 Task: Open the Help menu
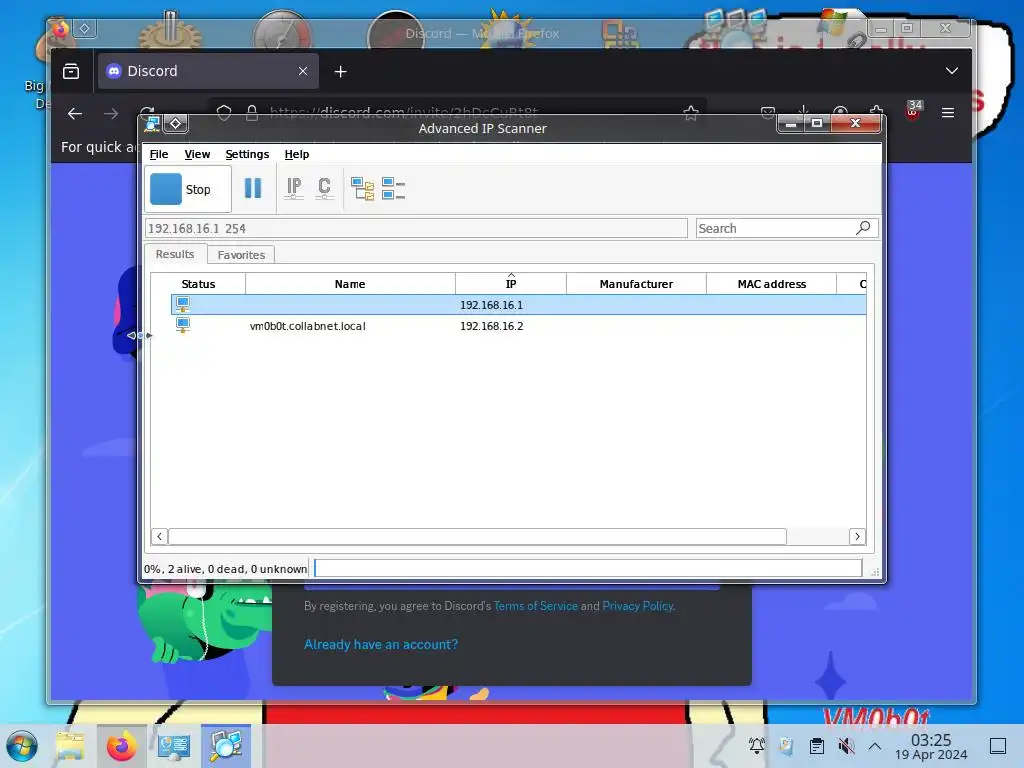click(296, 154)
